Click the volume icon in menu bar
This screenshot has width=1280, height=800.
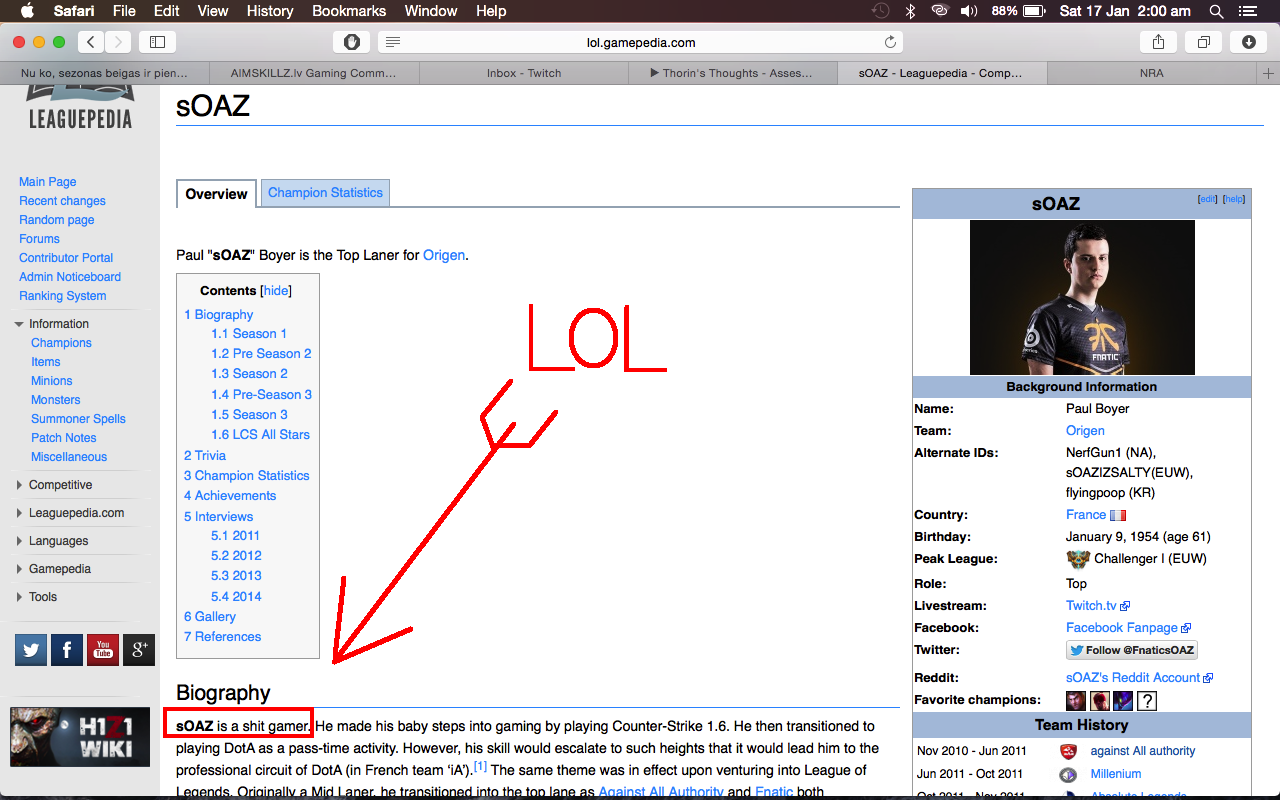(969, 11)
